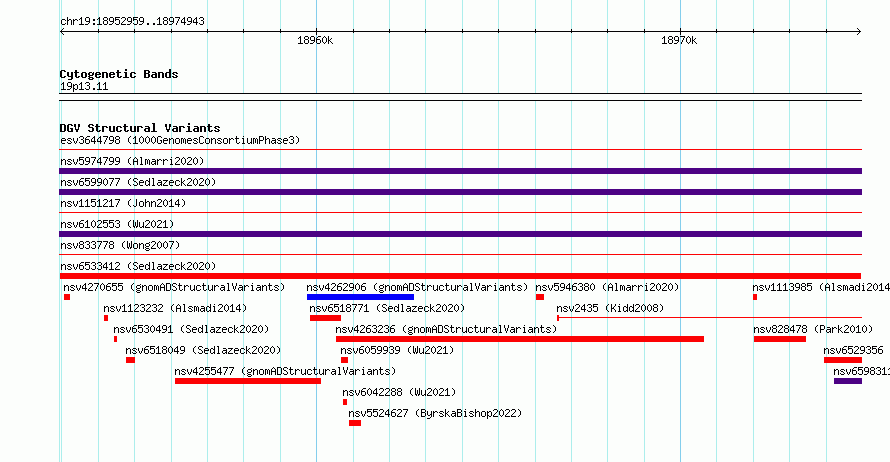Open nsv5974799 (Almarri2020) label
890x462 pixels.
point(132,161)
